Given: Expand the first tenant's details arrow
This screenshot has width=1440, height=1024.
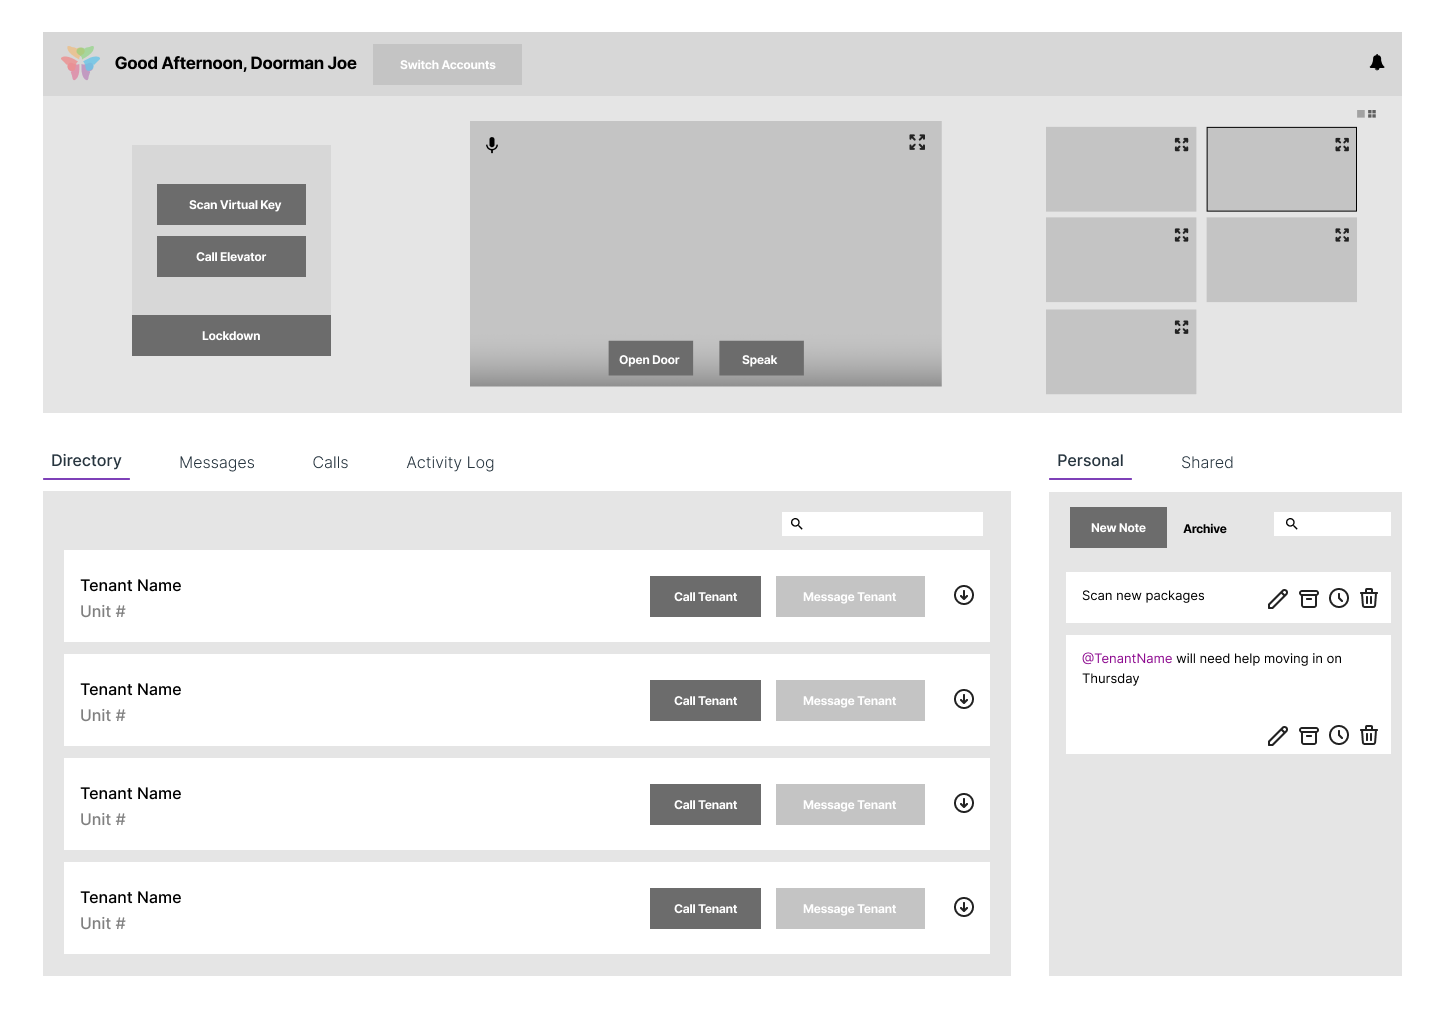Looking at the screenshot, I should coord(964,596).
